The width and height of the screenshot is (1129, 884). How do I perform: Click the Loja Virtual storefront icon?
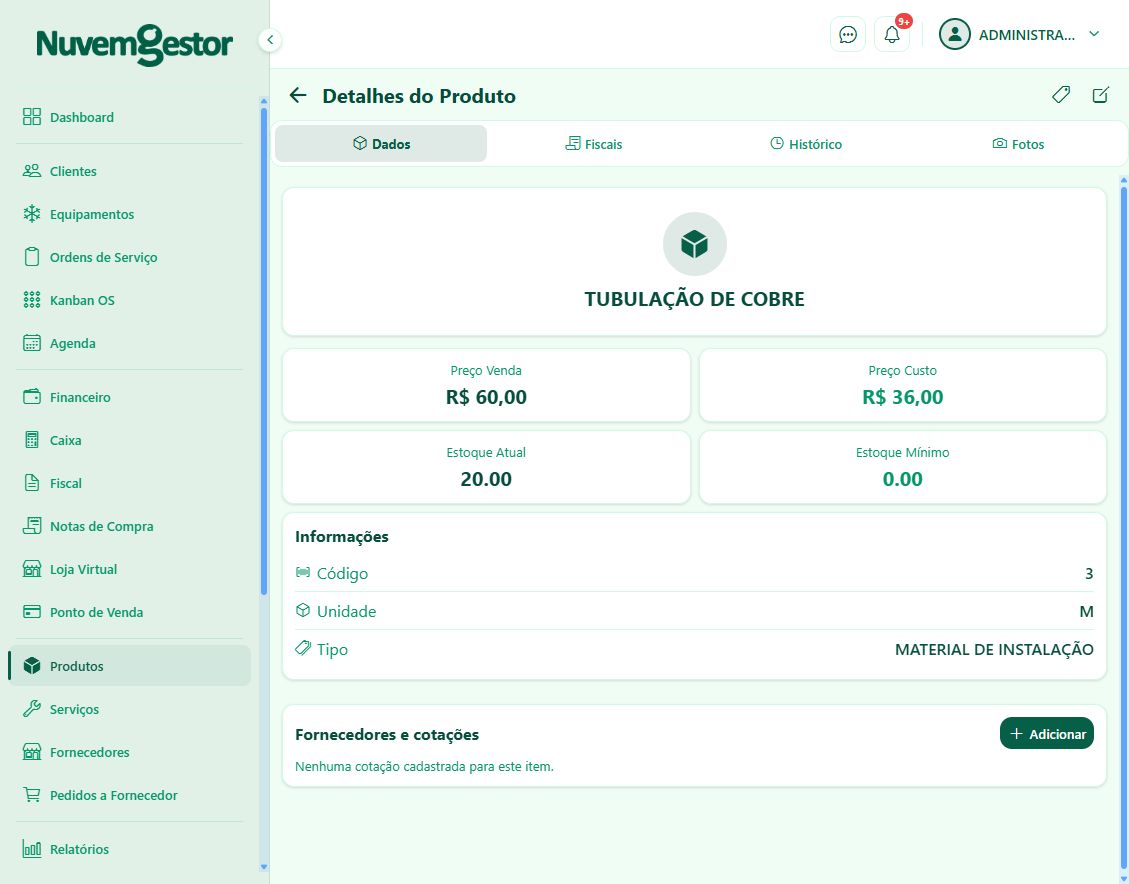(x=32, y=569)
